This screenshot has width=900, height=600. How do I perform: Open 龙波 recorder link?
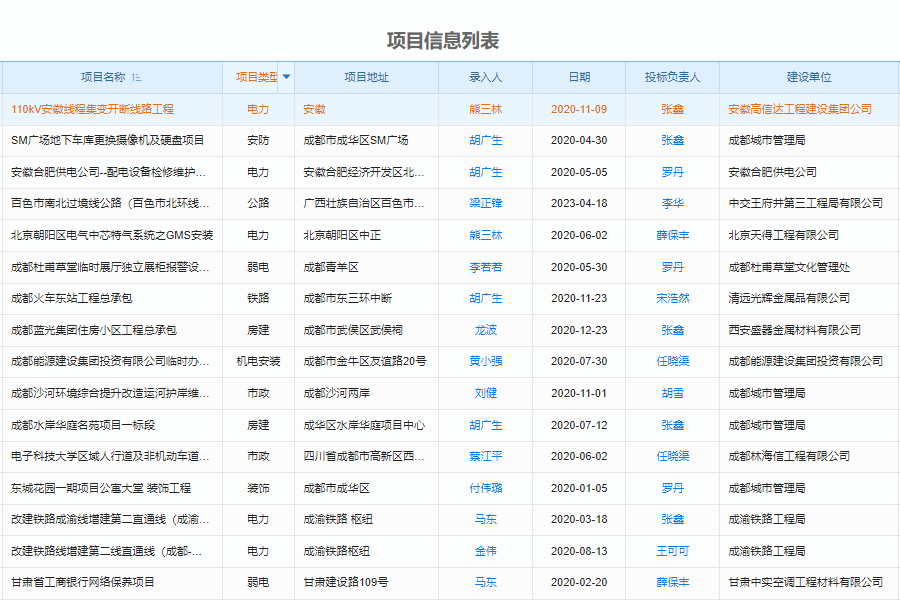[486, 330]
